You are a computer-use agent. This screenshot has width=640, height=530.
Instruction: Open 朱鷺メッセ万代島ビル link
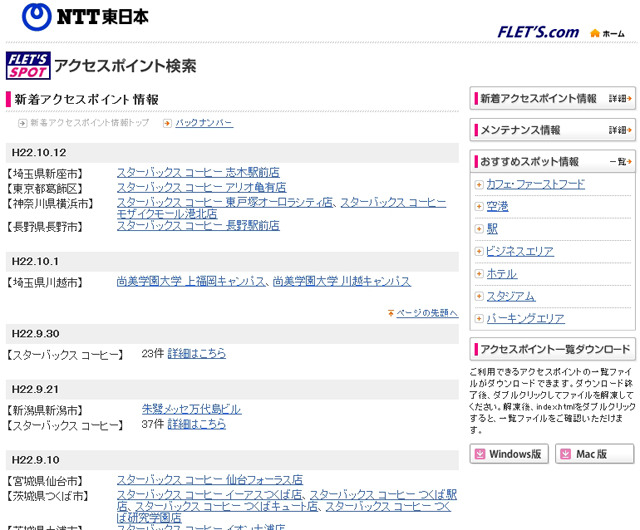point(191,409)
